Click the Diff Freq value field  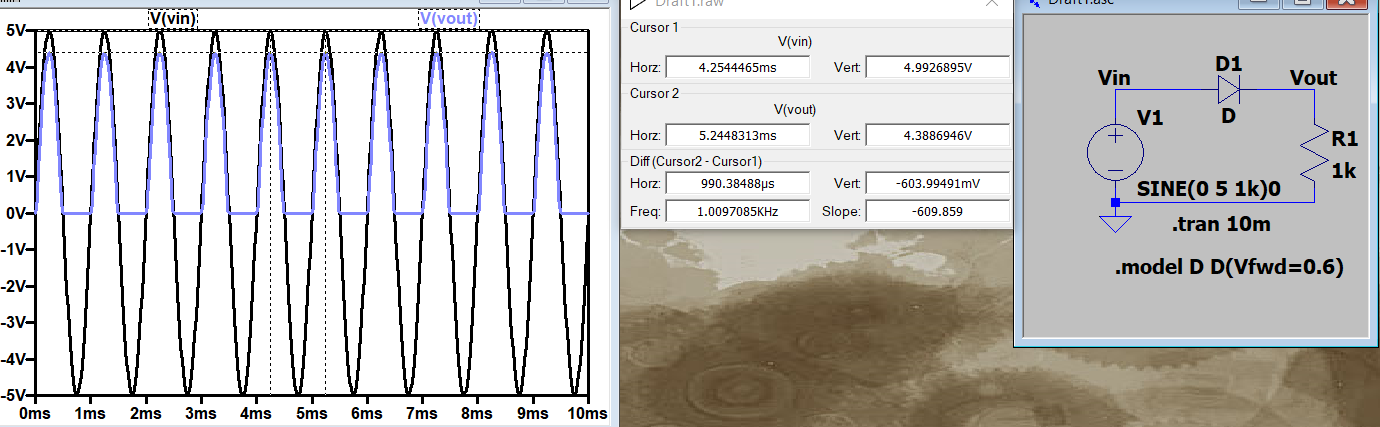click(x=736, y=211)
